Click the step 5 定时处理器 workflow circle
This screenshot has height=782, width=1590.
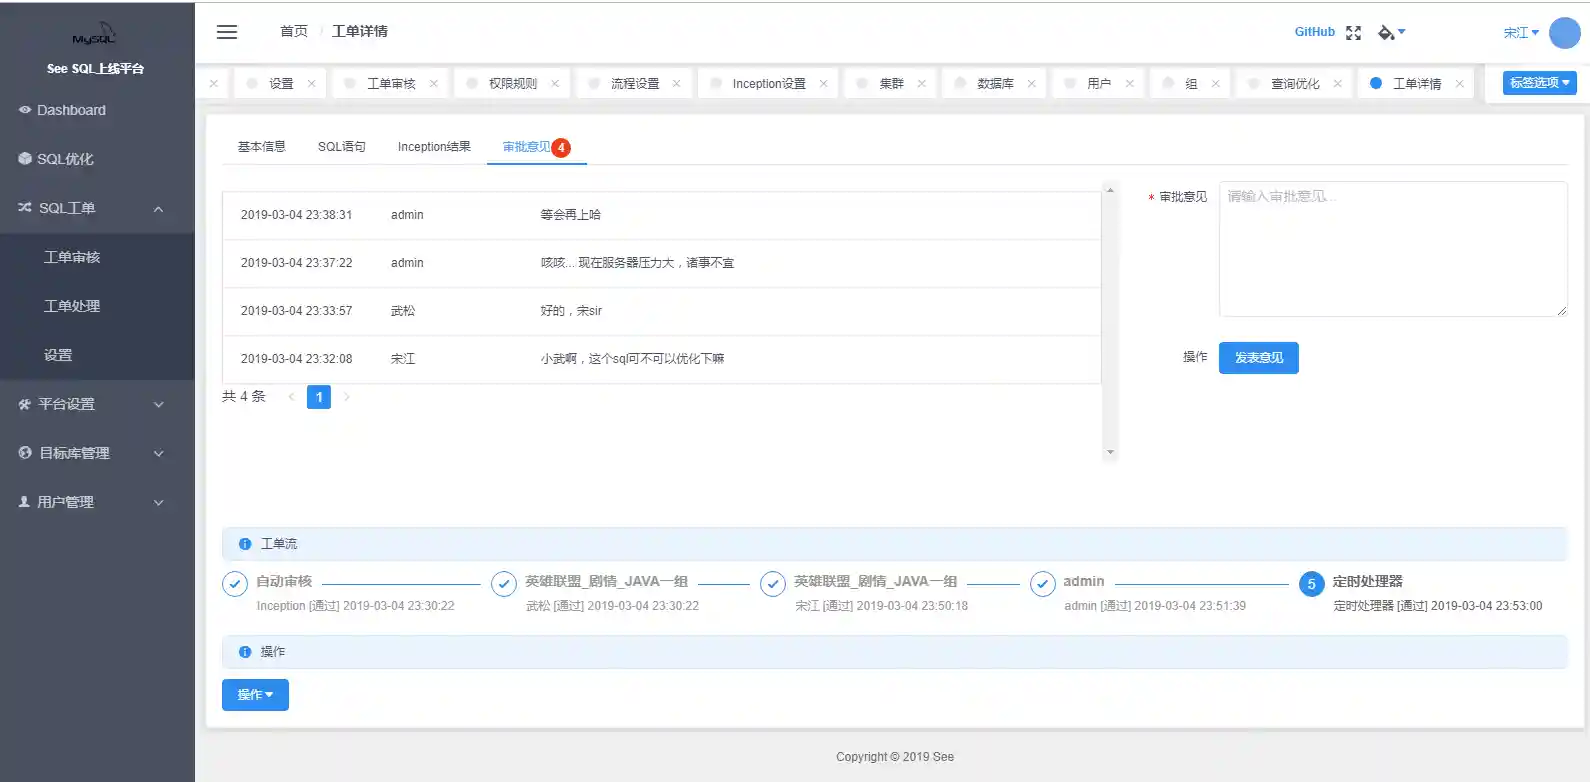click(1311, 584)
